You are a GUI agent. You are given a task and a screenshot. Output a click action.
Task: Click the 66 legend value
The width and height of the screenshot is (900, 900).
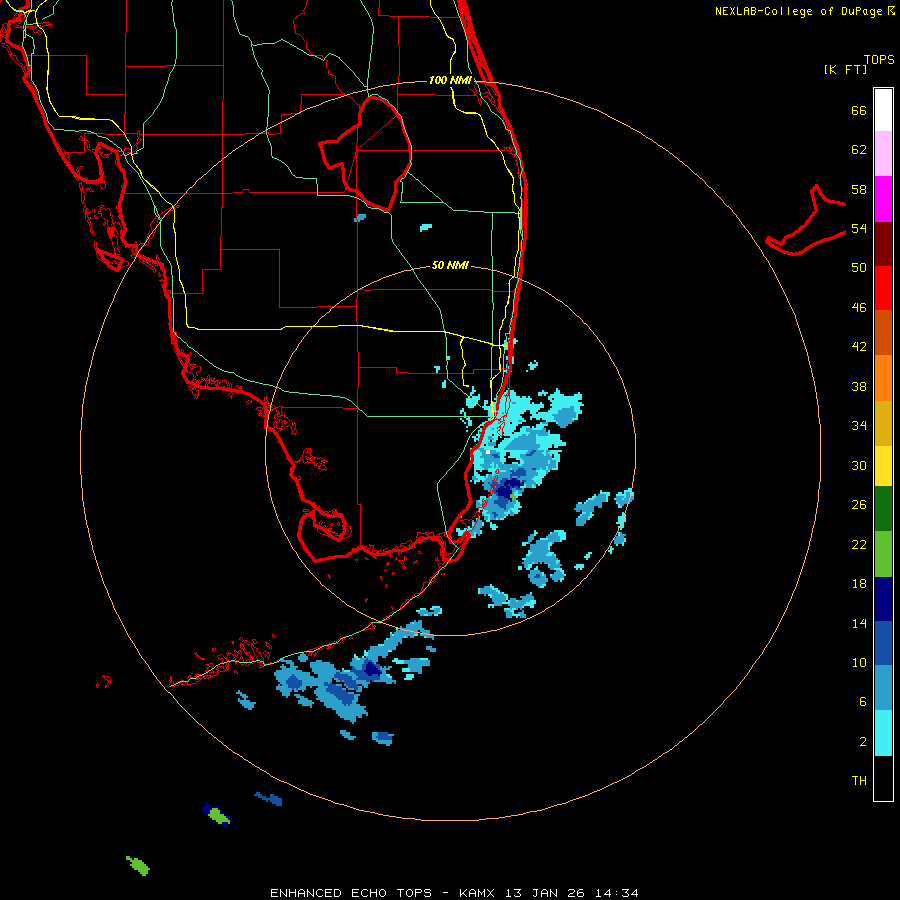pos(859,110)
